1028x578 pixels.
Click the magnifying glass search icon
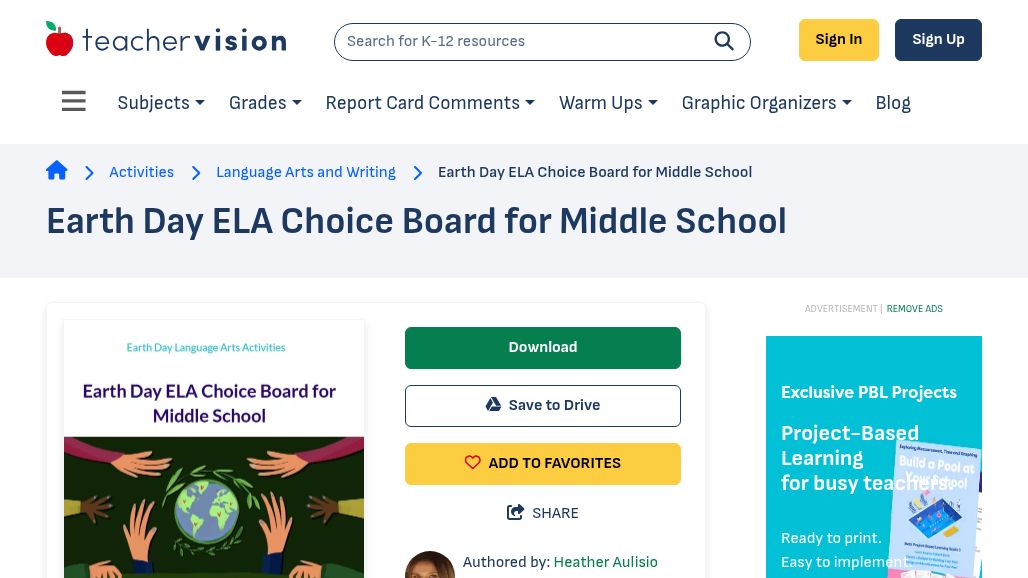(x=724, y=41)
